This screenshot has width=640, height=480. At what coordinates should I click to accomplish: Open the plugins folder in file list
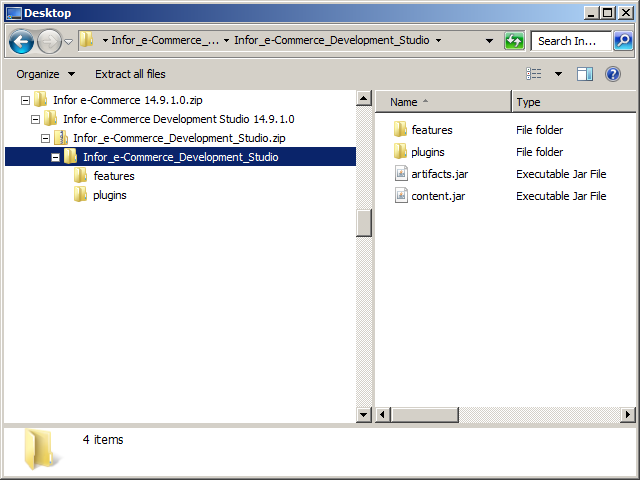point(429,152)
